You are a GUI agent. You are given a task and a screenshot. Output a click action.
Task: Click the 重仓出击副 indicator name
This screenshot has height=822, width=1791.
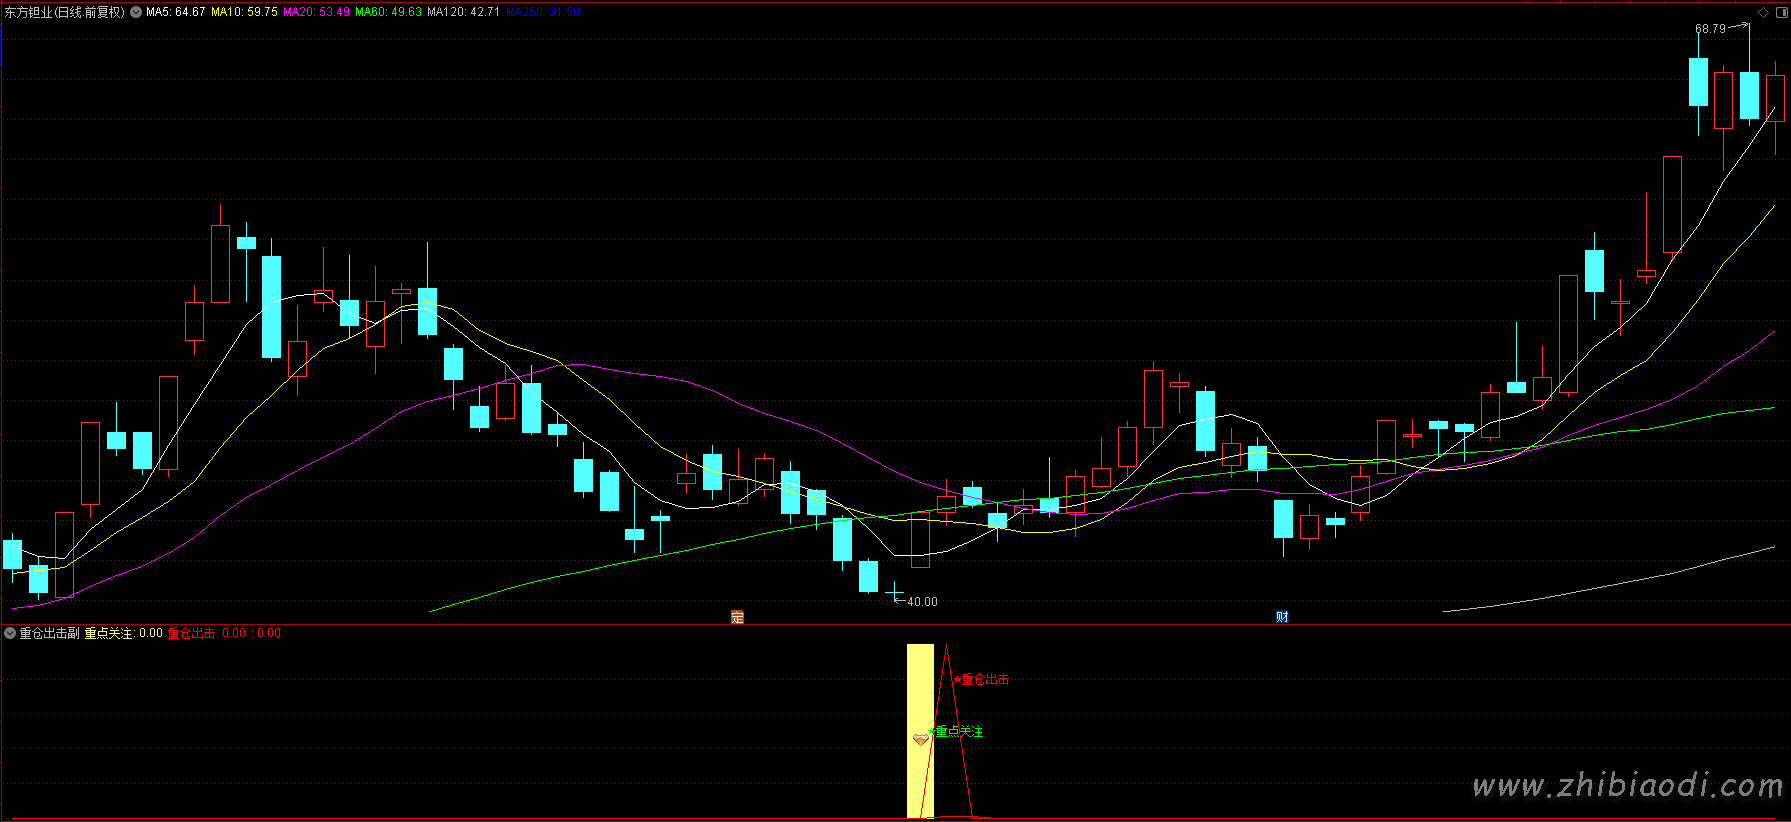(x=50, y=633)
